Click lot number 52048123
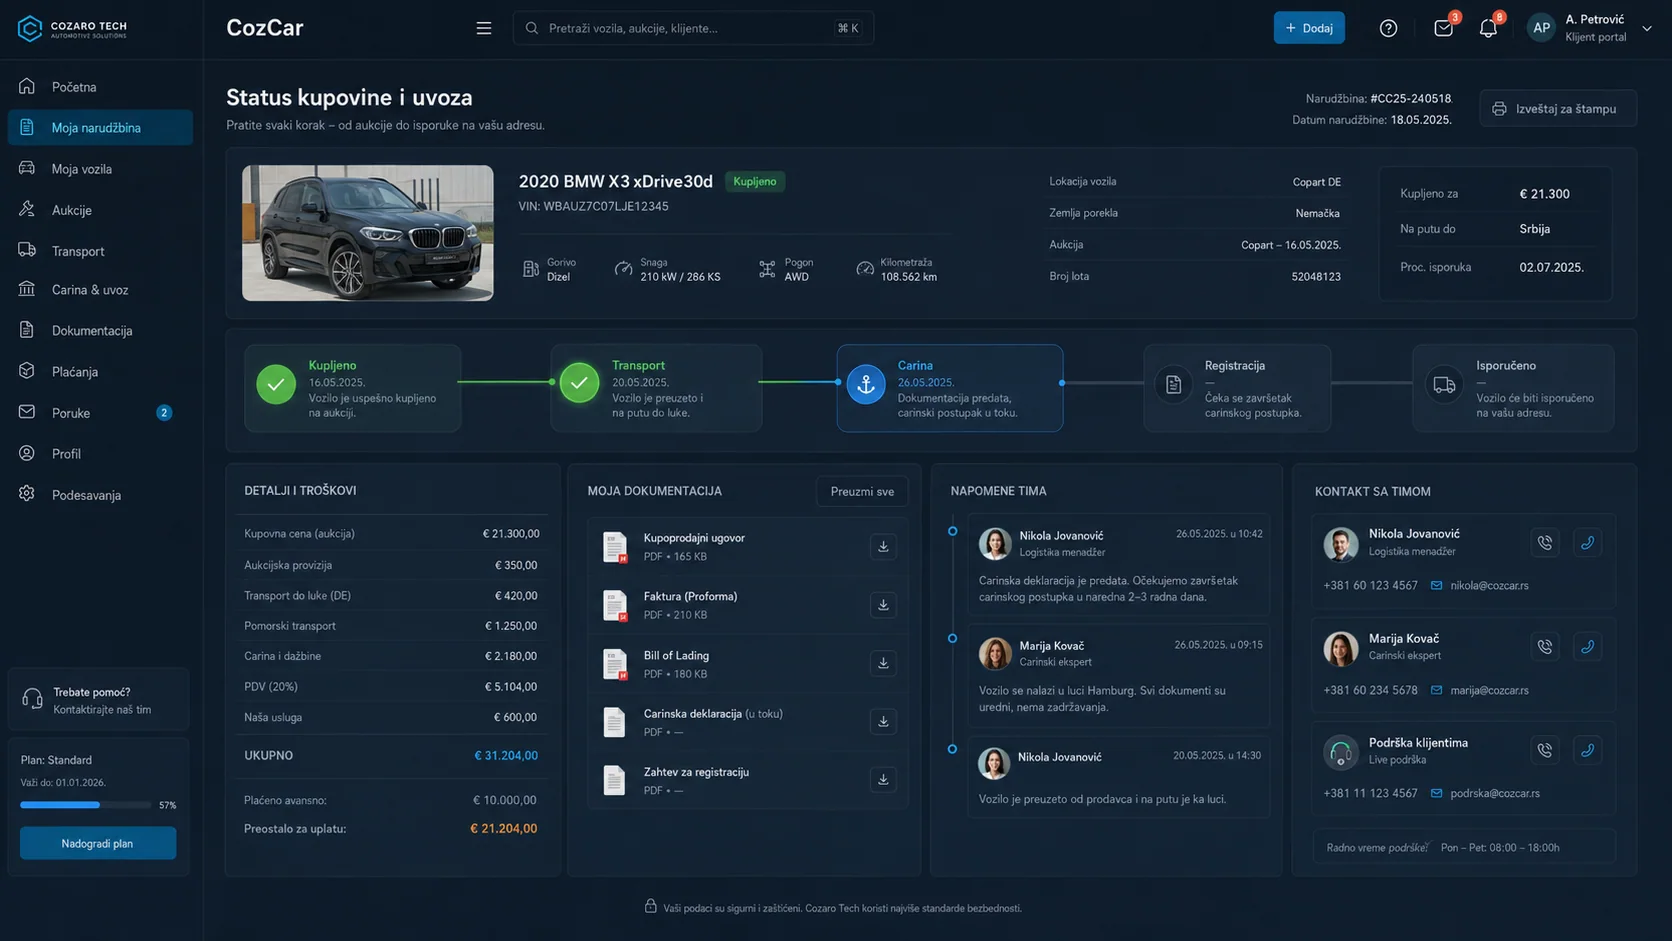This screenshot has width=1672, height=941. pyautogui.click(x=1316, y=277)
